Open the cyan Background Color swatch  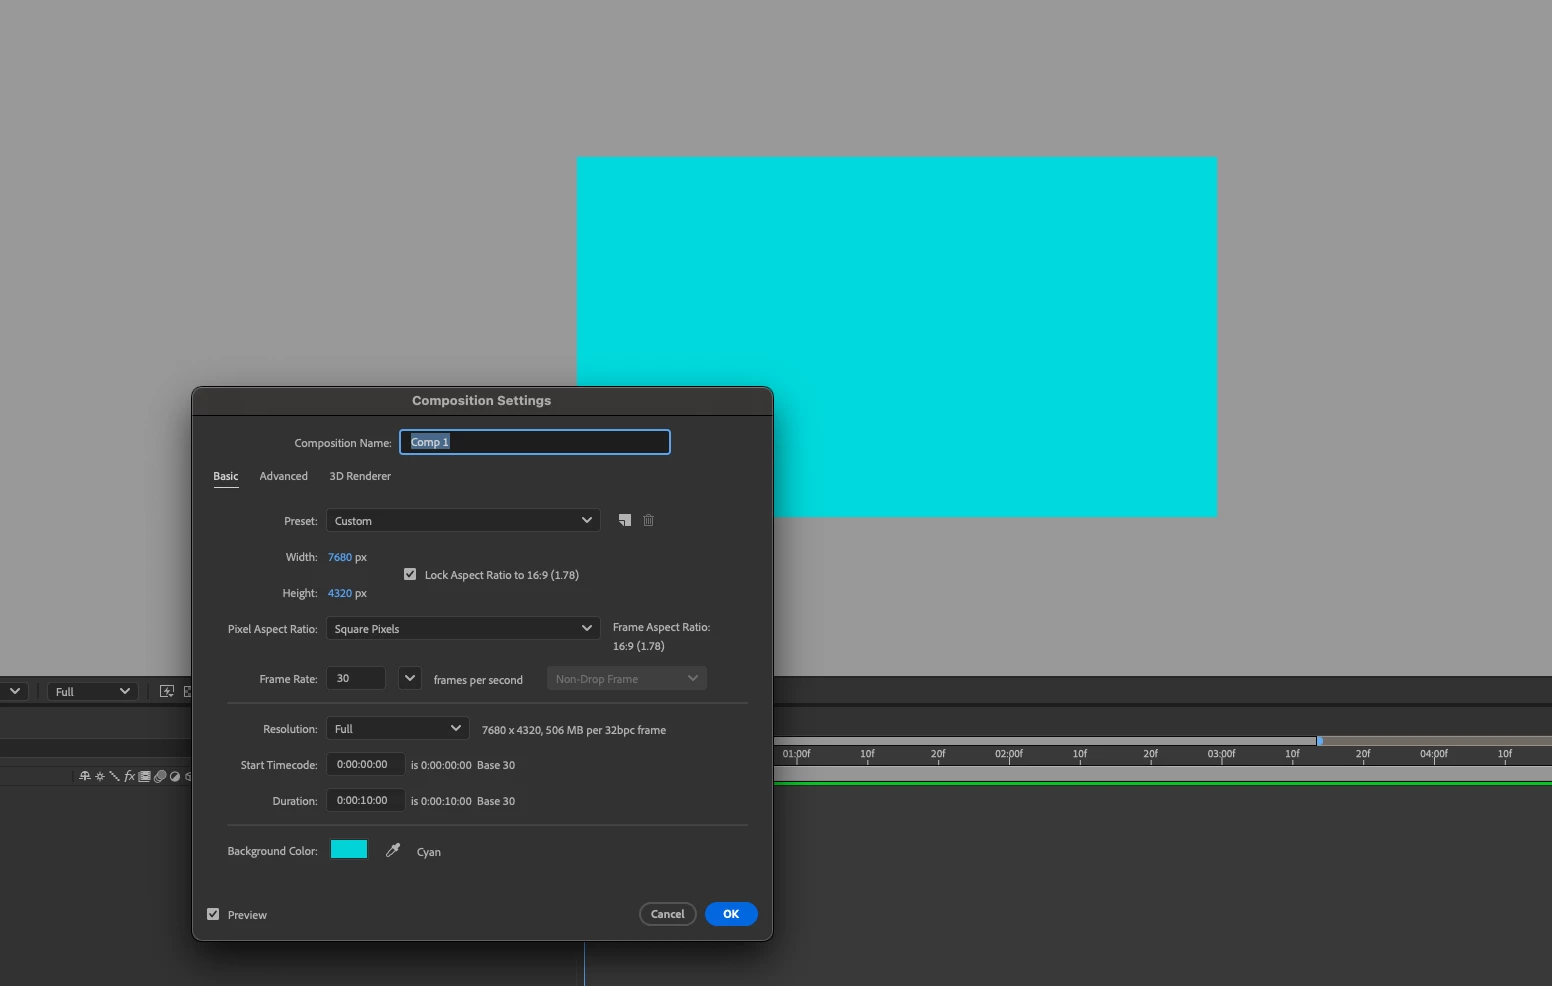(349, 849)
